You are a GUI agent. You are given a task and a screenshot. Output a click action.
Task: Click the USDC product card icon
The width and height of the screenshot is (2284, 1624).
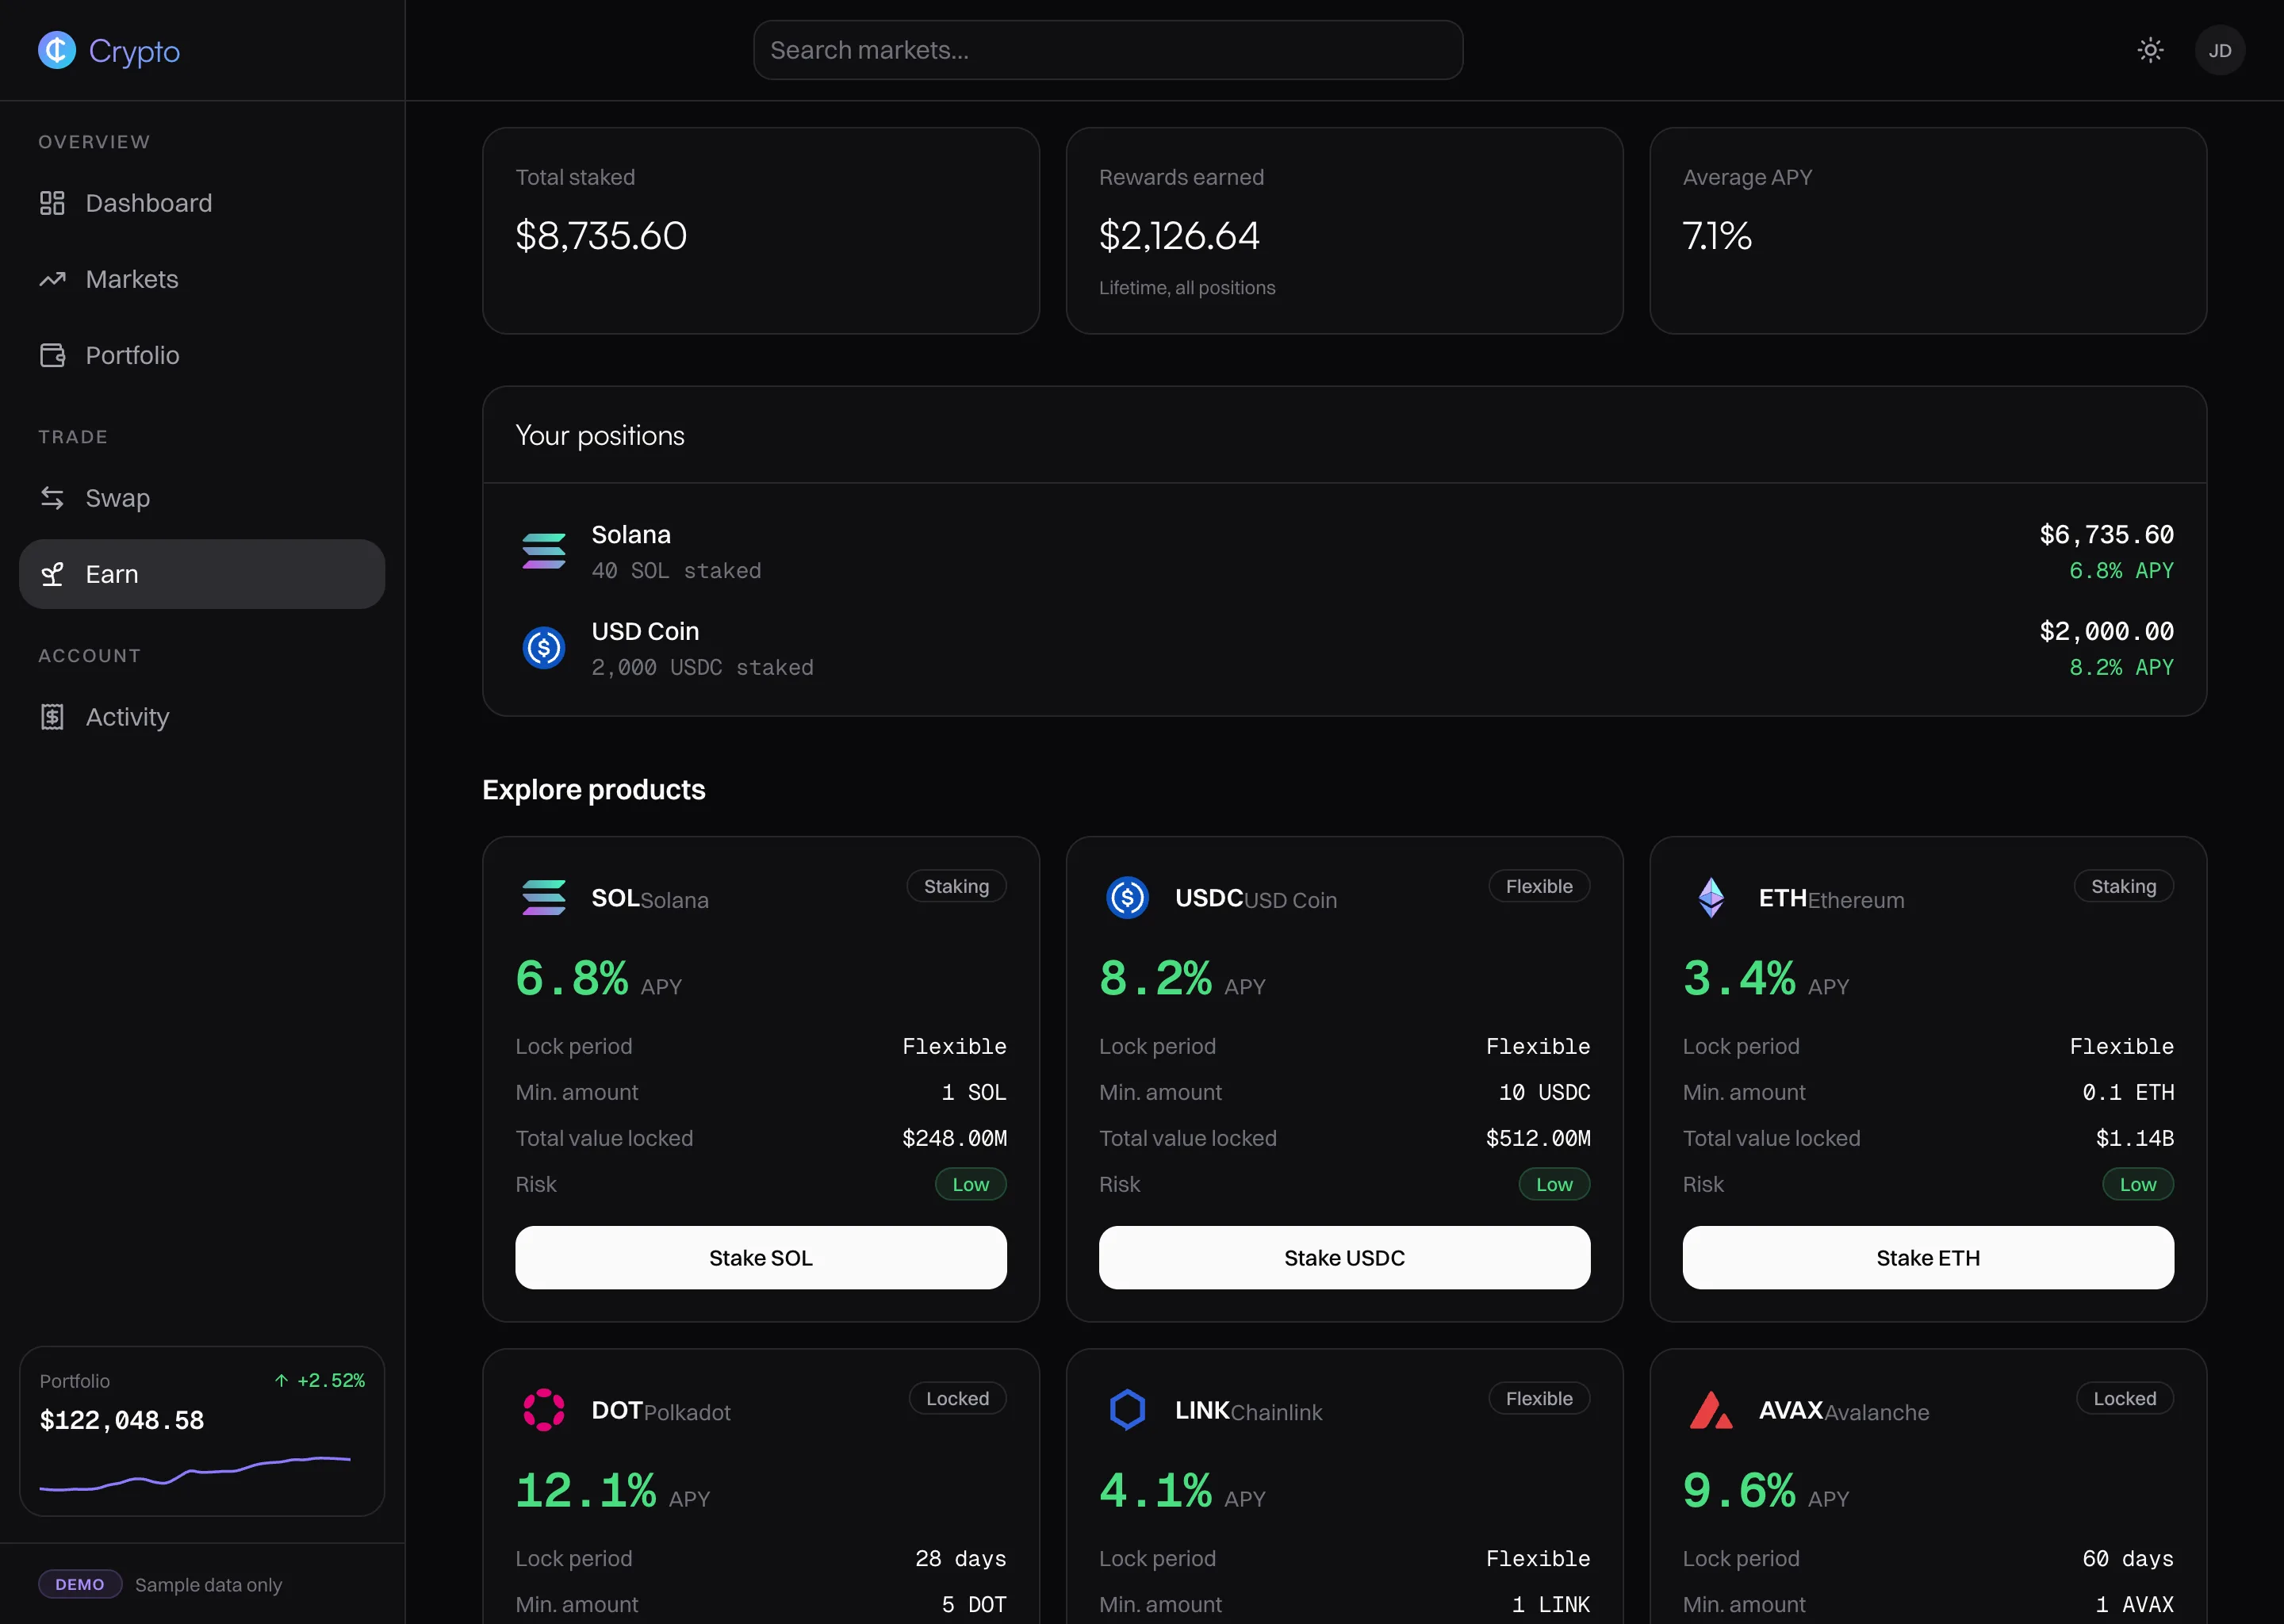1127,897
